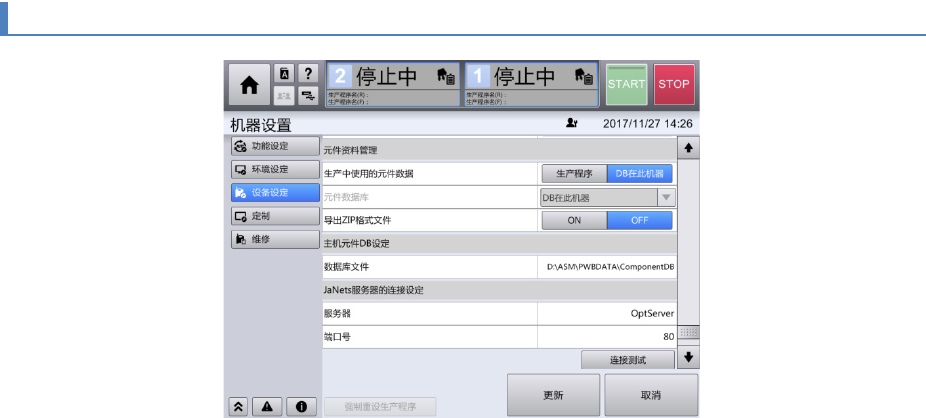Click 服务器 row label
Screen dimensions: 926x418
[x=337, y=314]
